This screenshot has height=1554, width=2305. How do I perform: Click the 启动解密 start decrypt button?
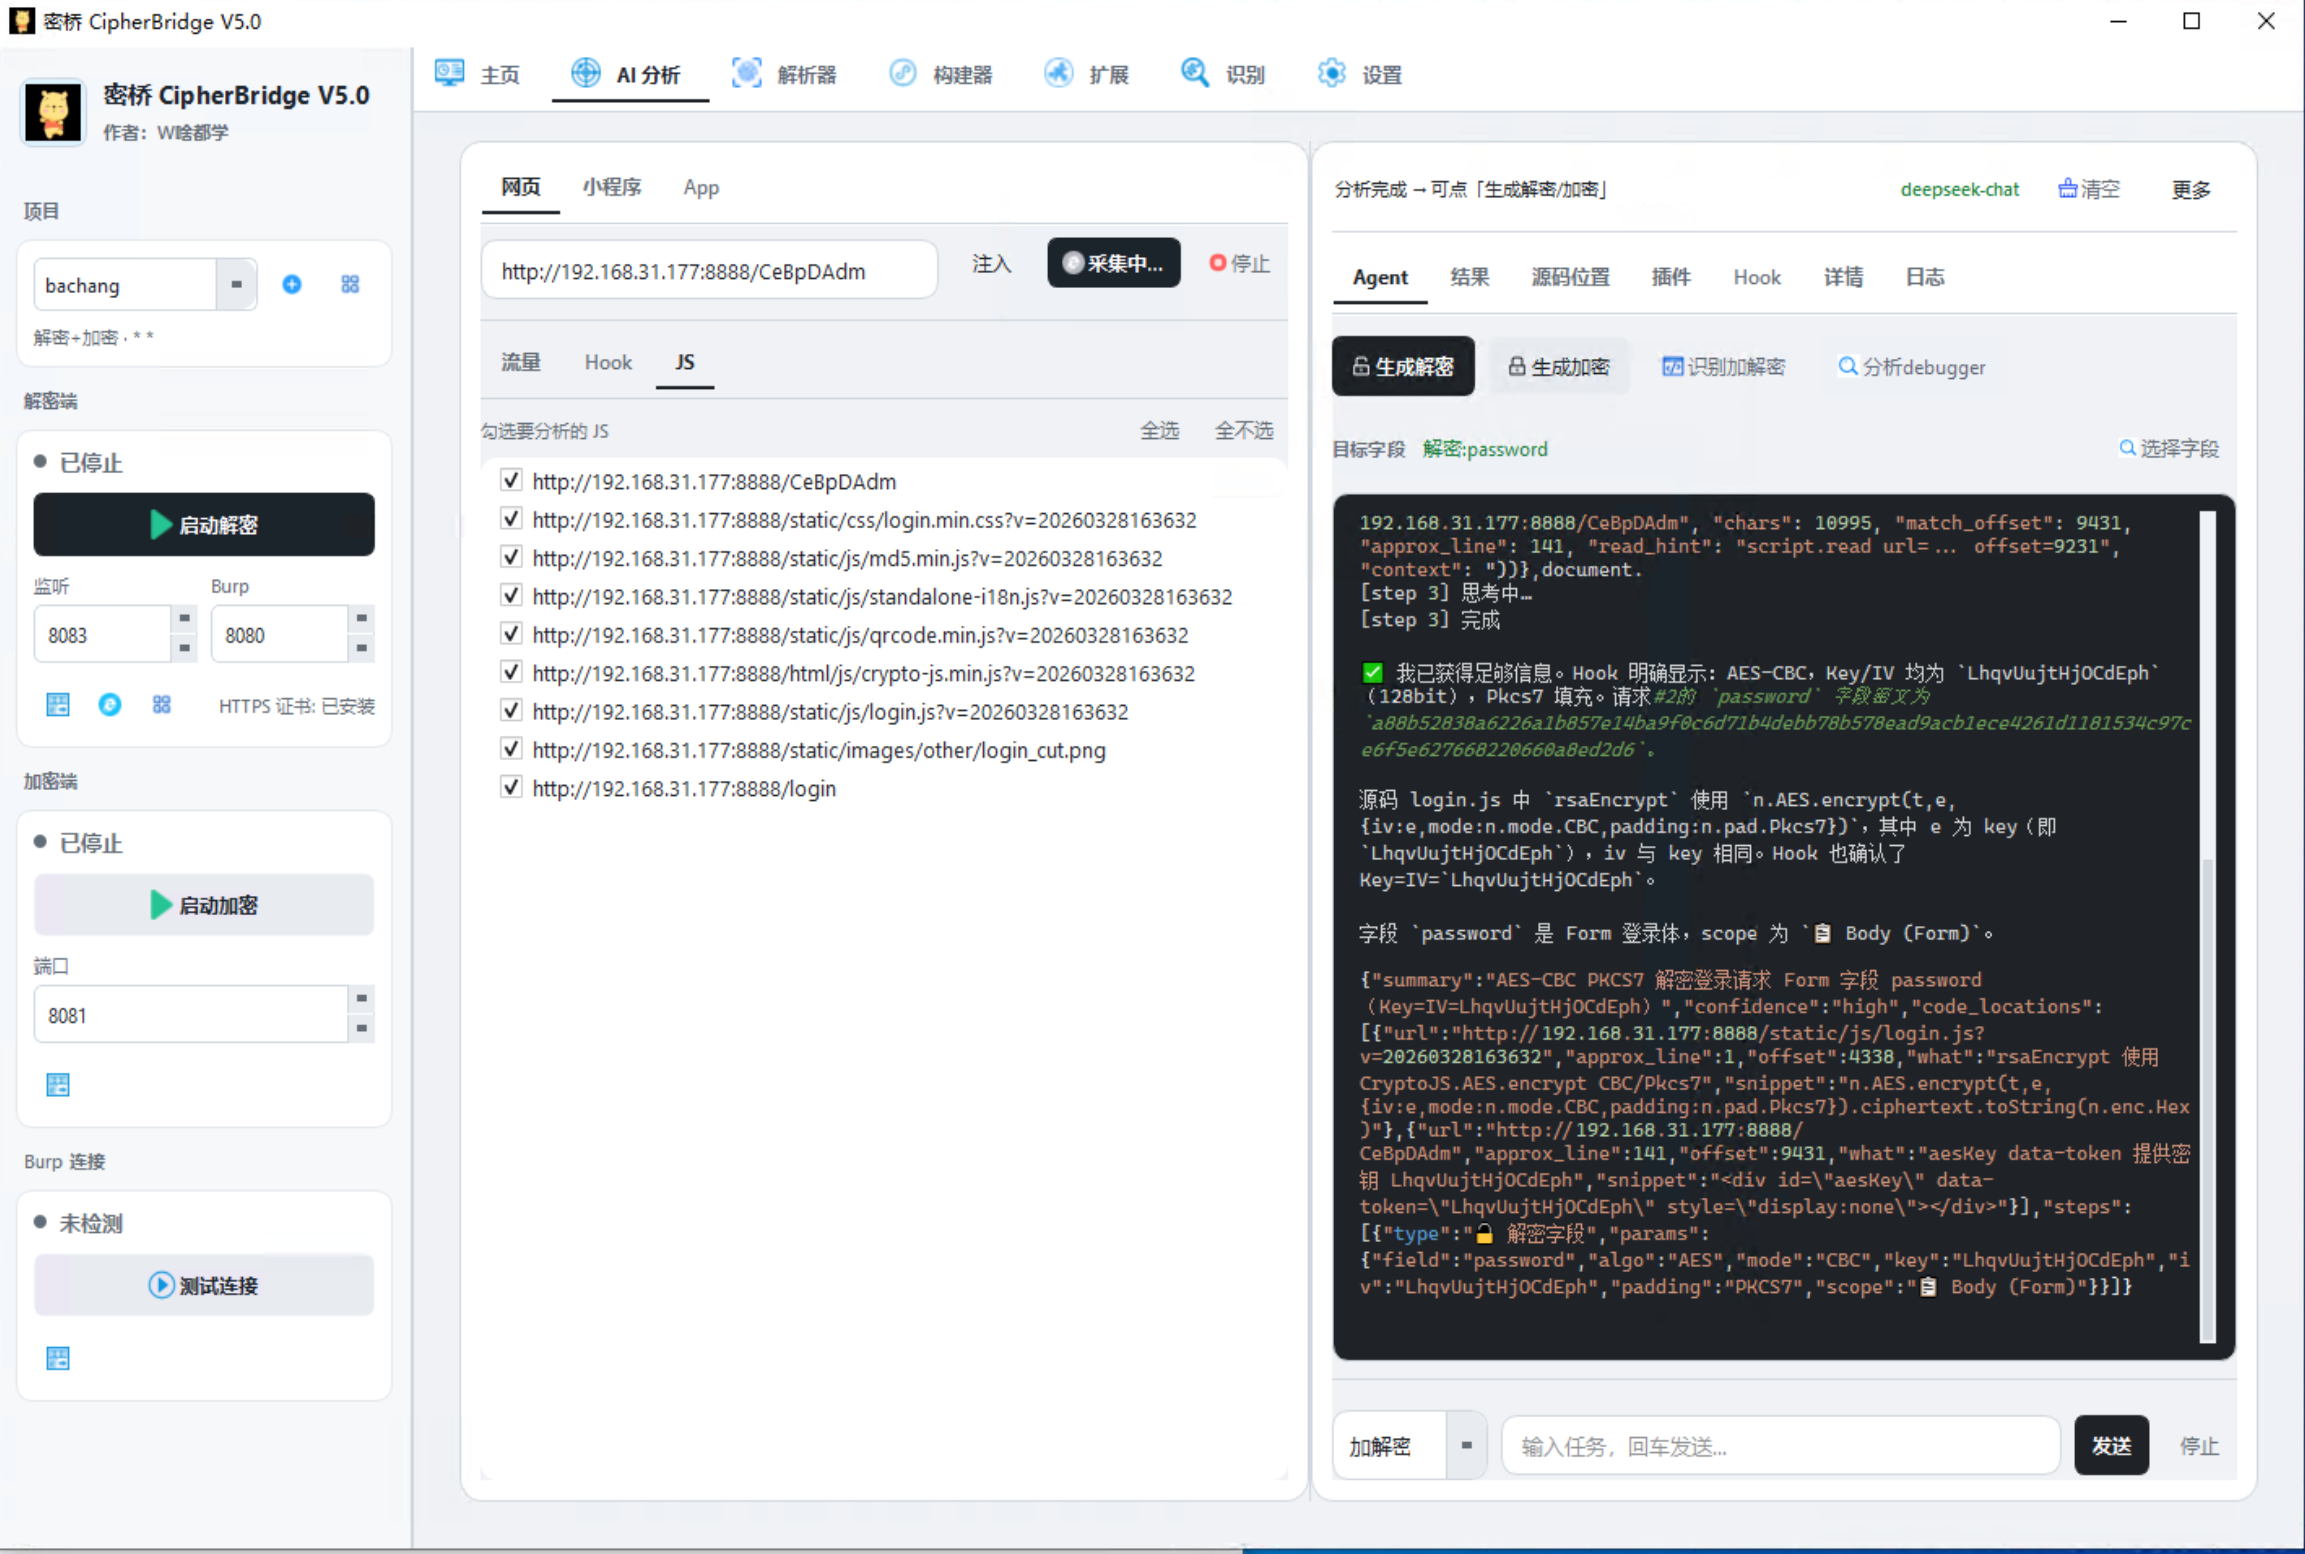tap(204, 524)
